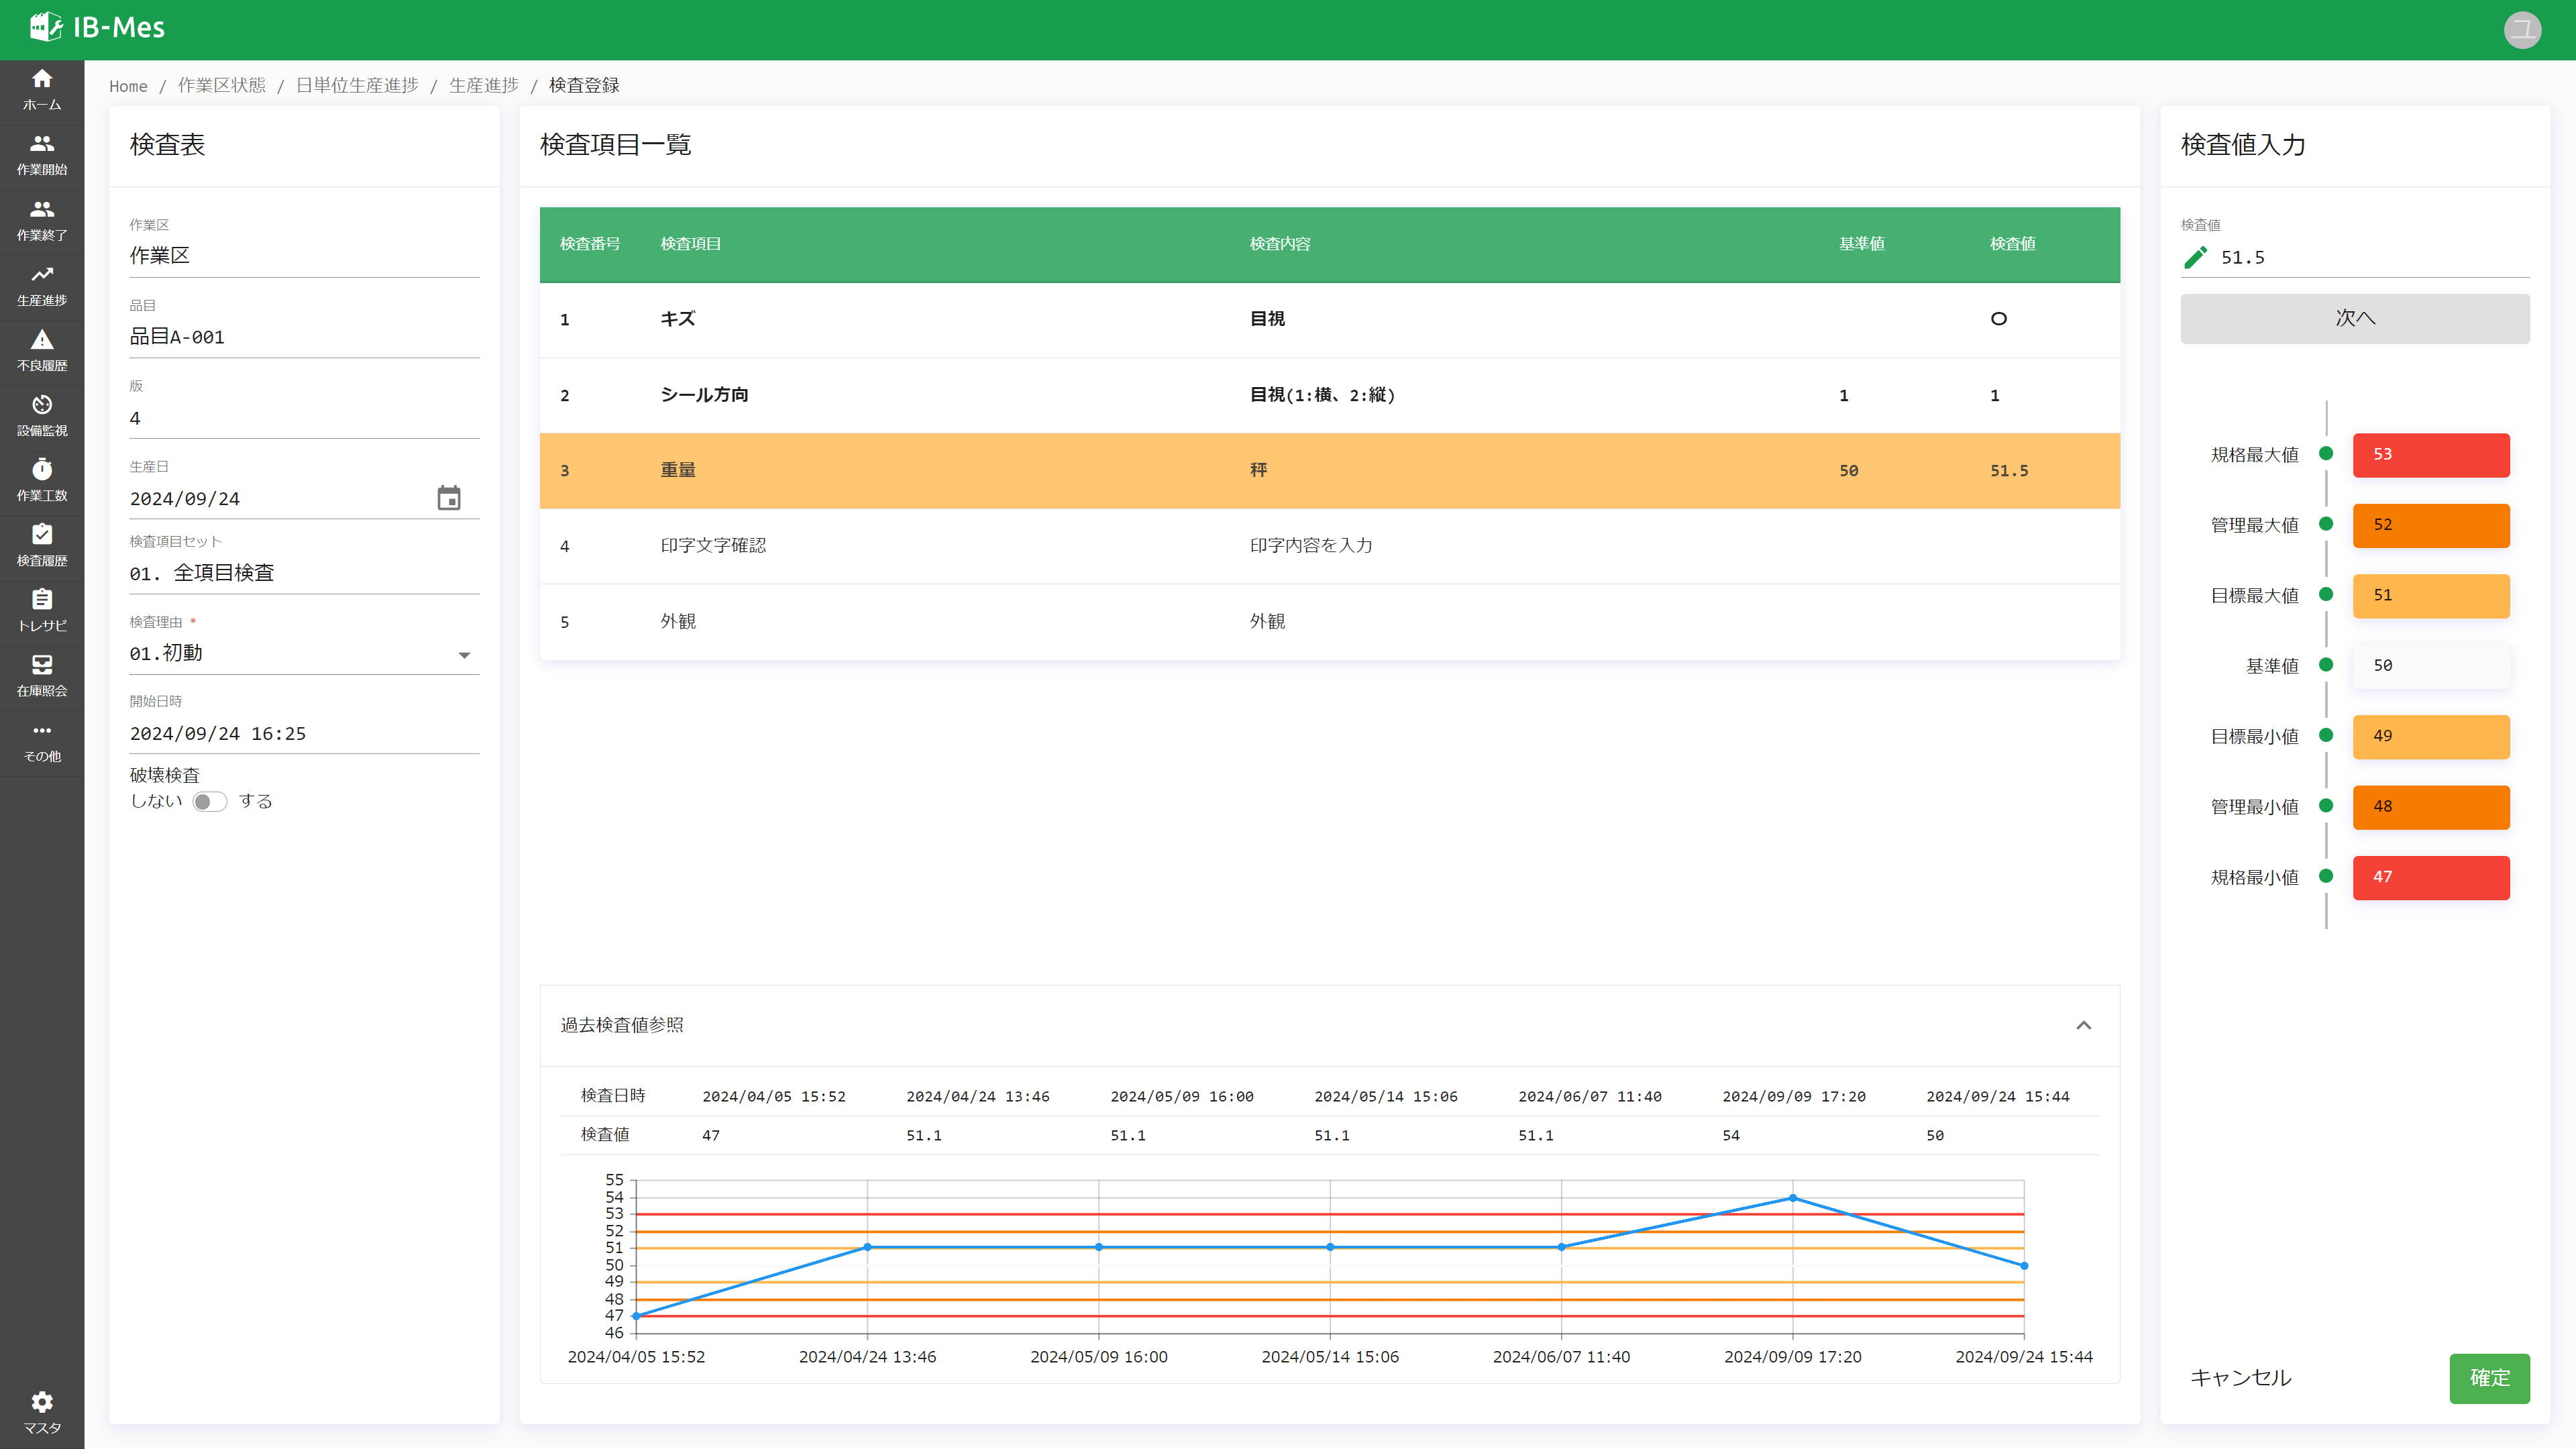The height and width of the screenshot is (1449, 2576).
Task: Select the 基準値 50 value box
Action: tap(2431, 666)
